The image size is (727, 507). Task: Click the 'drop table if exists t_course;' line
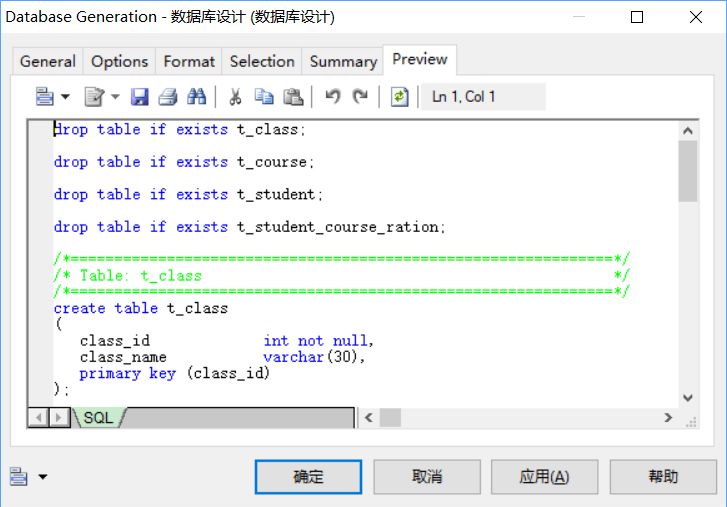[184, 162]
